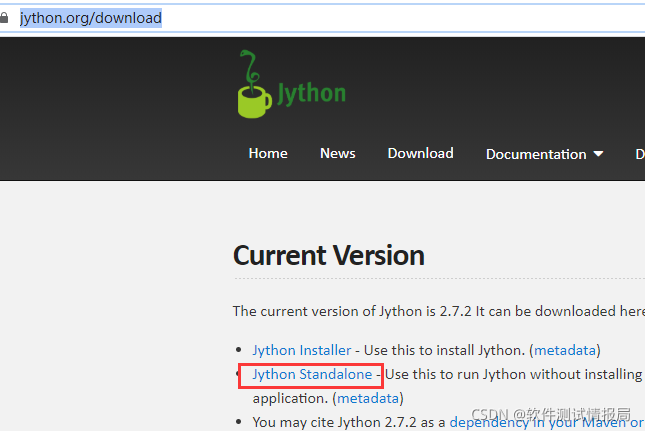Expand the Documentation dropdown menu
645x431 pixels.
click(x=544, y=154)
